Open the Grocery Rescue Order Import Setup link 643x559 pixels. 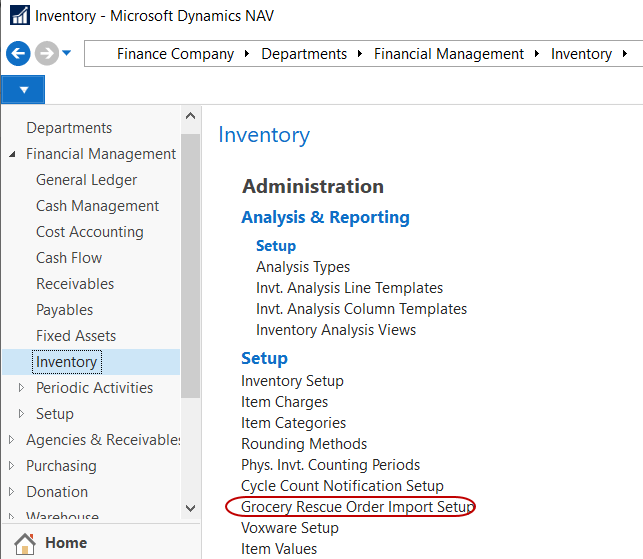(357, 507)
